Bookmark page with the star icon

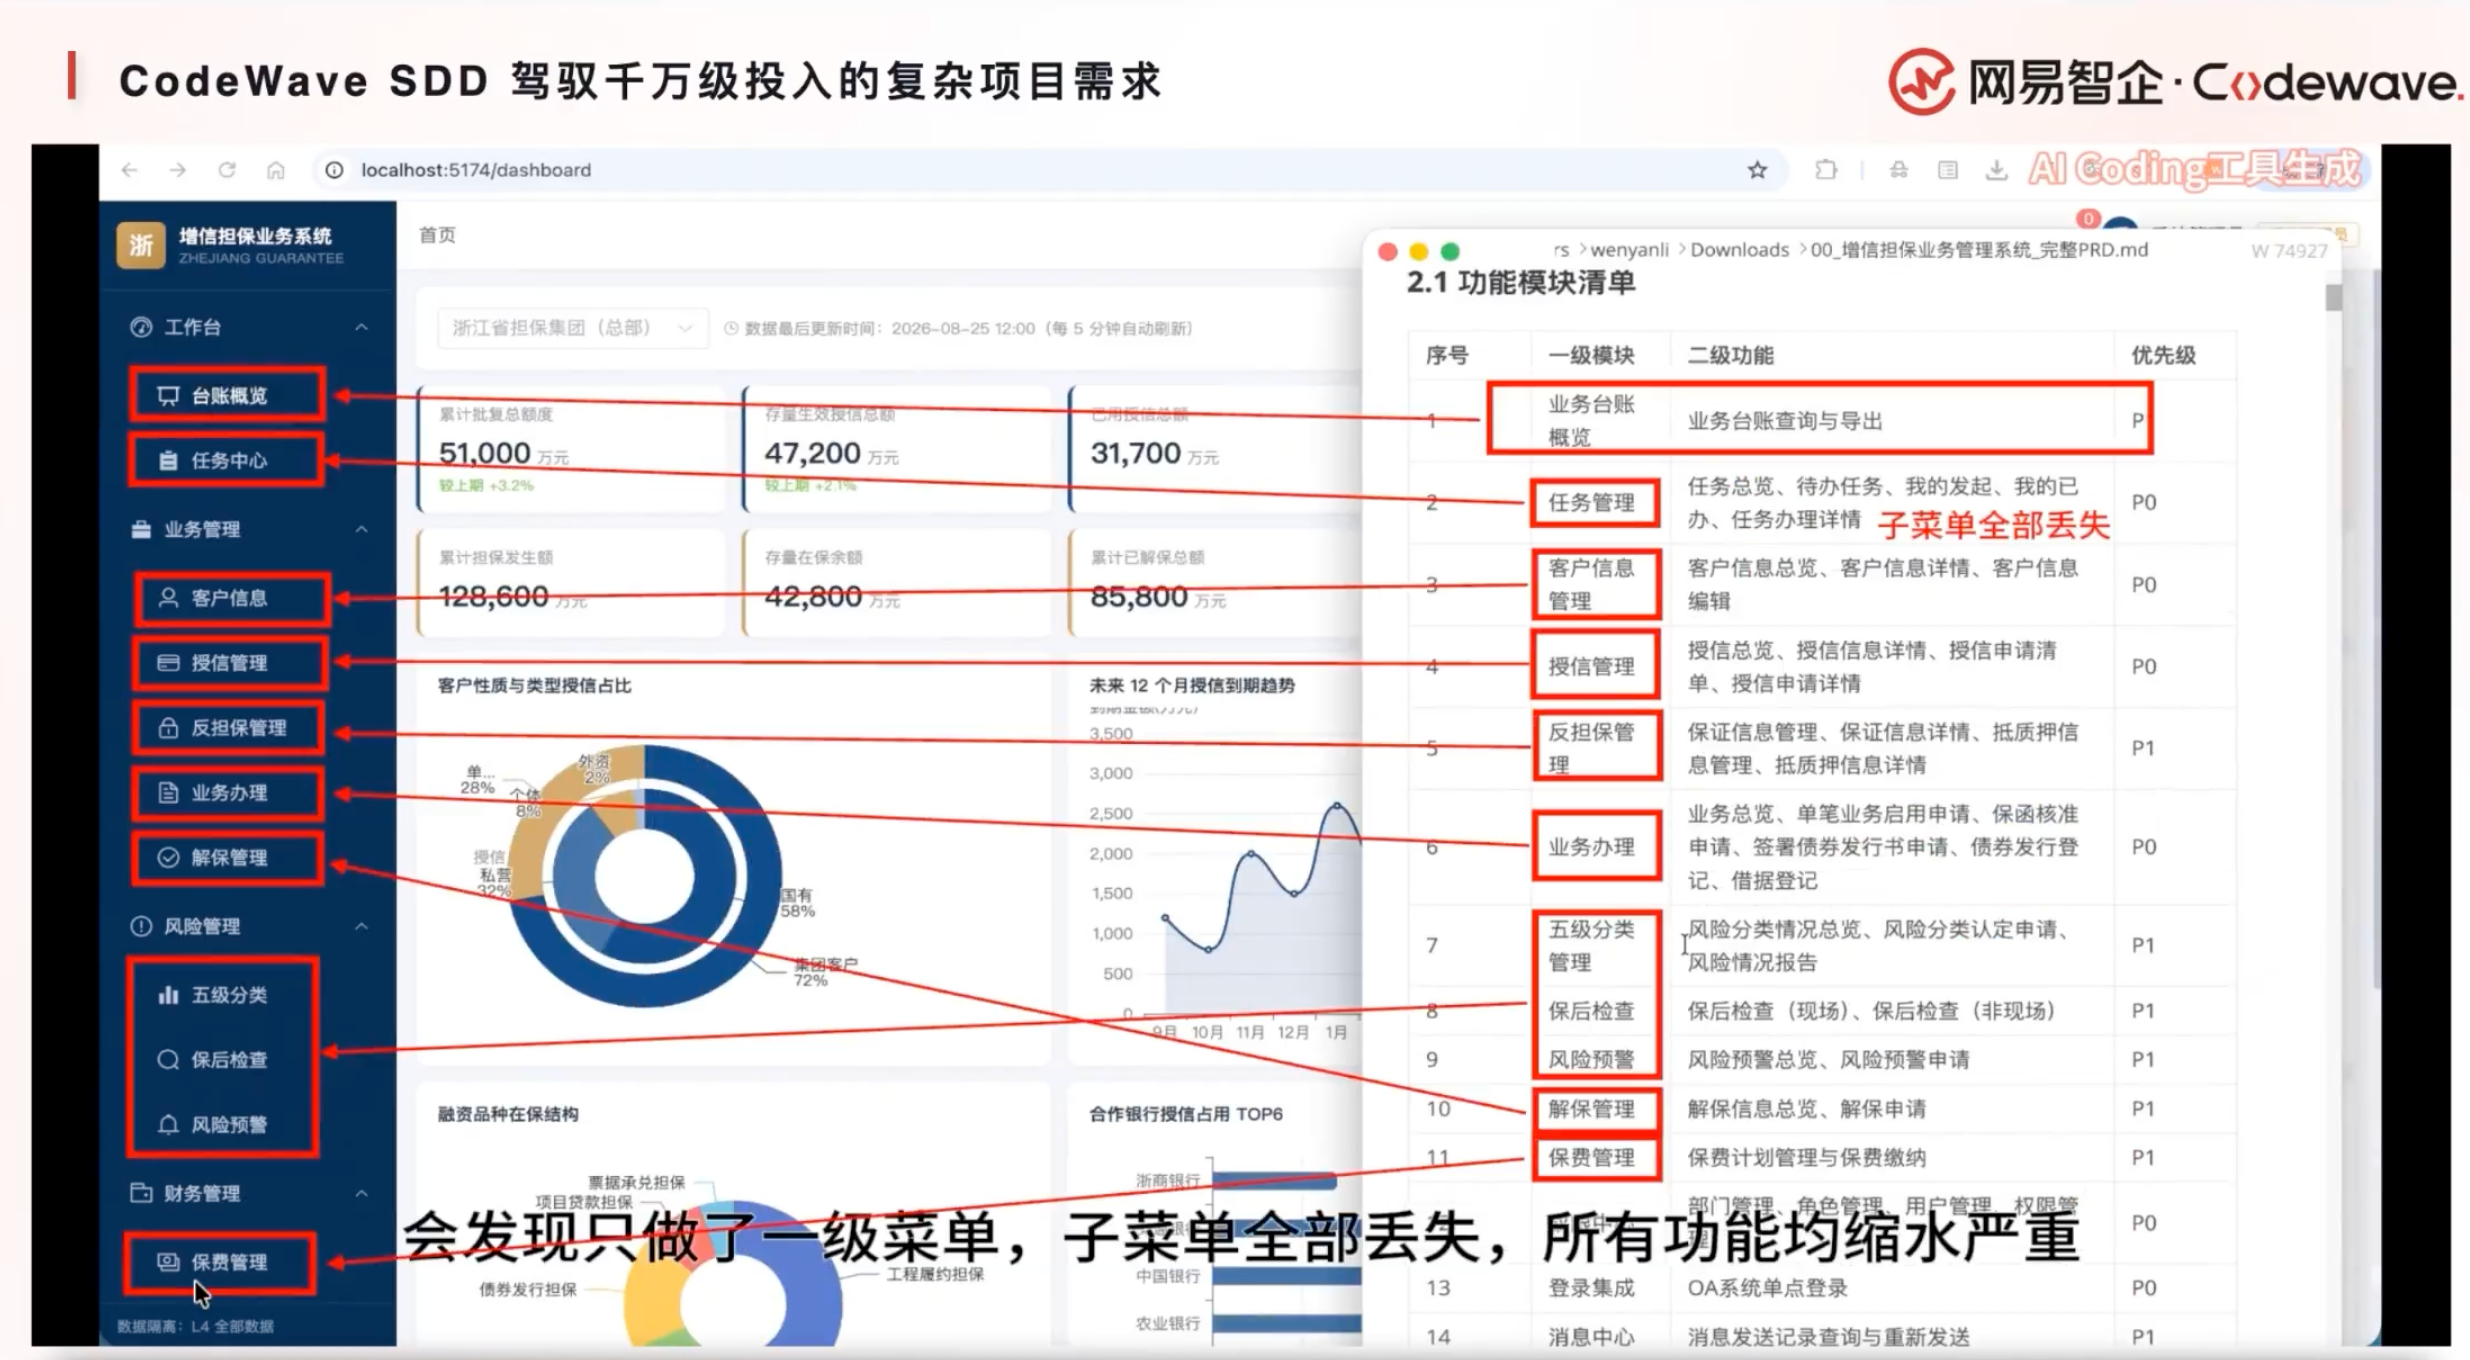click(1757, 170)
